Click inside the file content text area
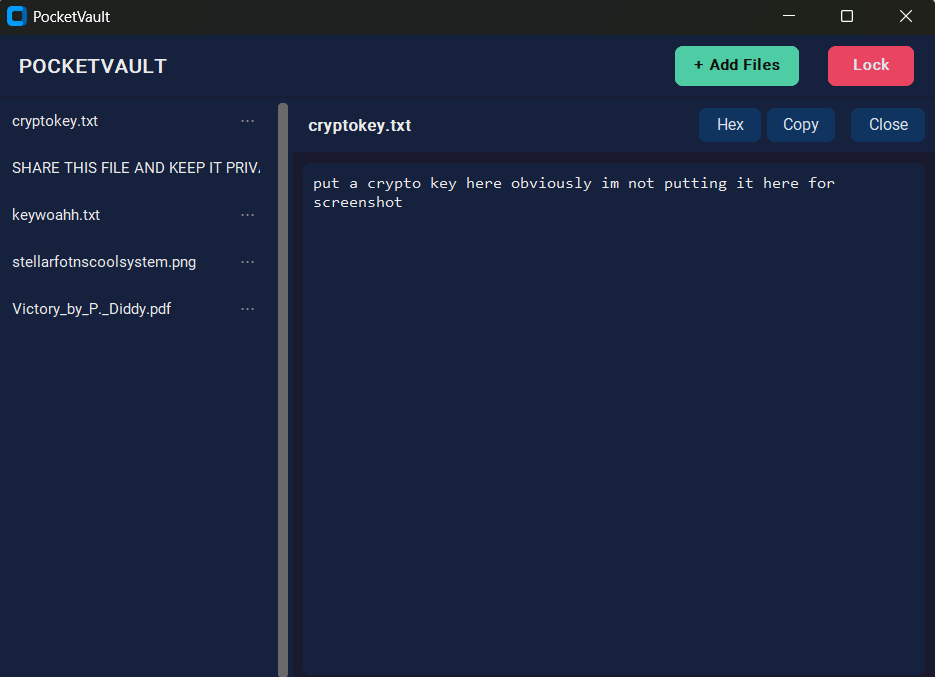Viewport: 935px width, 677px height. pos(614,419)
